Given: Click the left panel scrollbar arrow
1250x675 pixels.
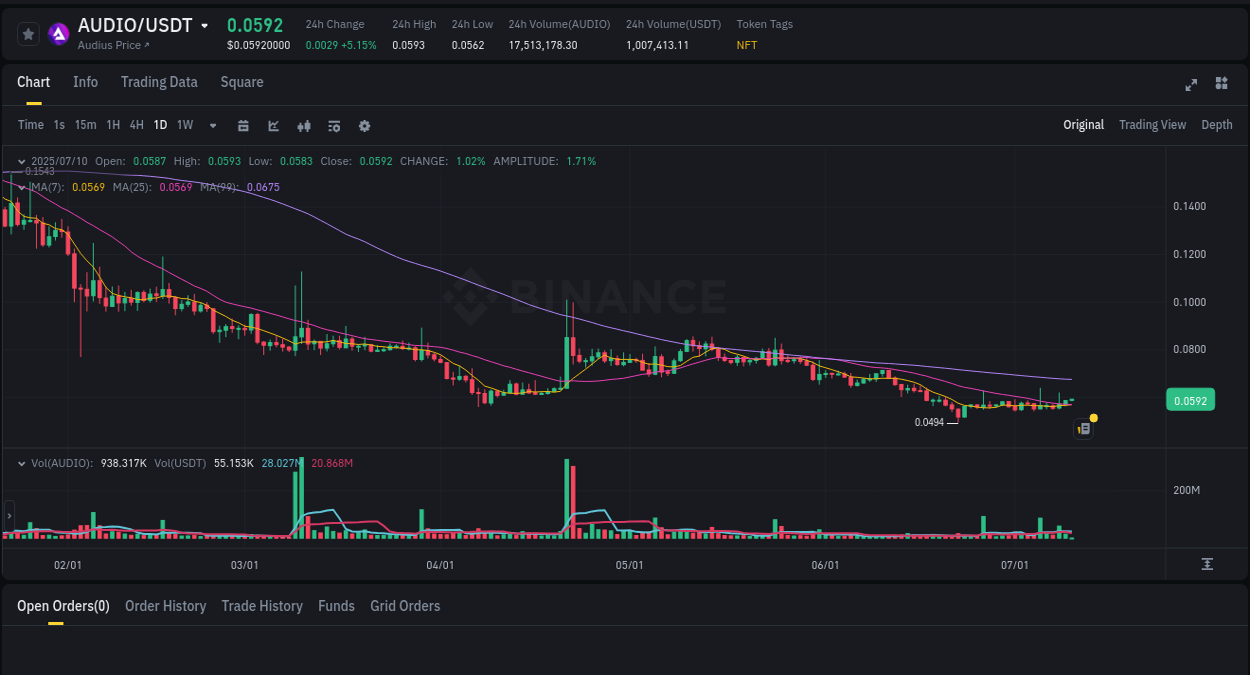Looking at the screenshot, I should (8, 517).
